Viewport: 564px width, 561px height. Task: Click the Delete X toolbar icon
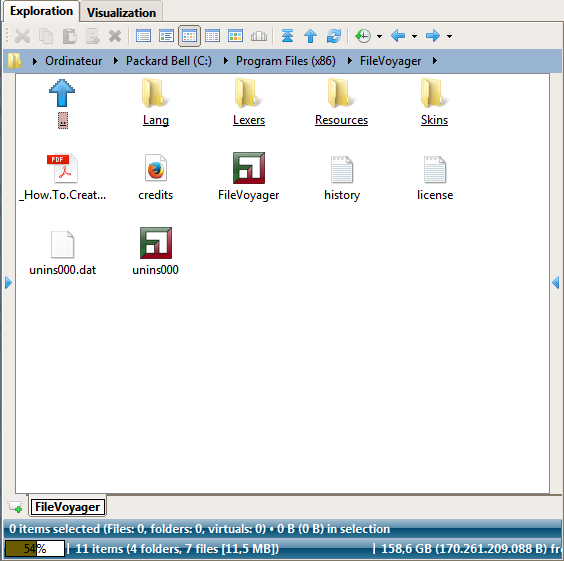point(115,36)
